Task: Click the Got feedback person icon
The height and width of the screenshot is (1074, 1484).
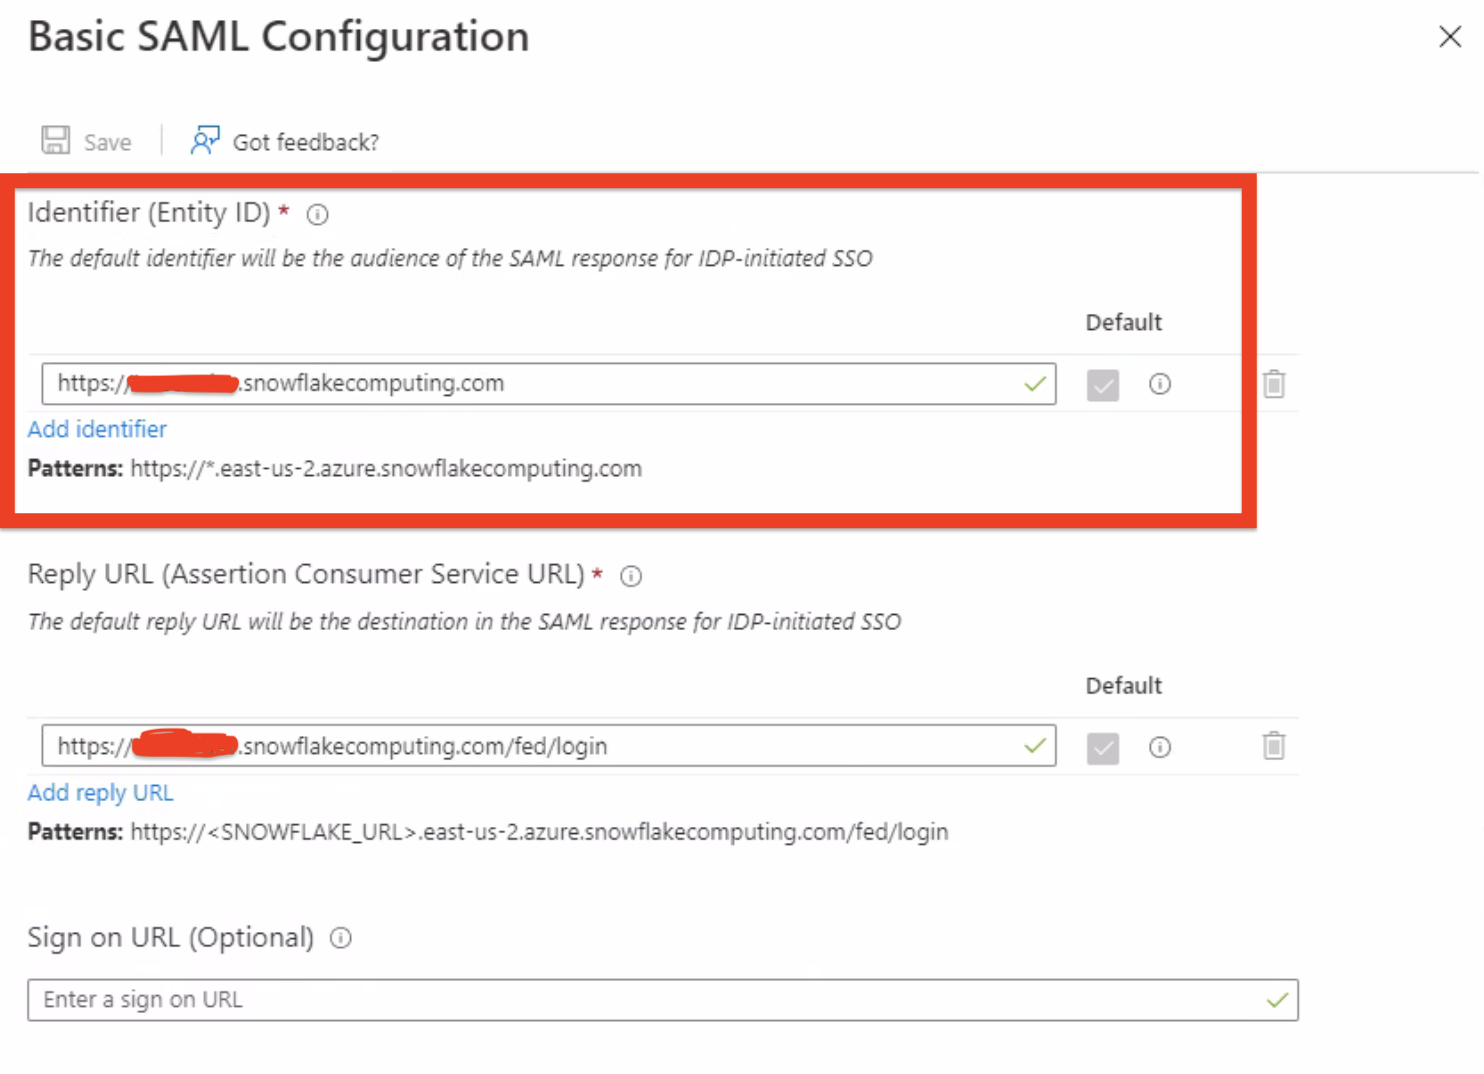Action: tap(205, 140)
